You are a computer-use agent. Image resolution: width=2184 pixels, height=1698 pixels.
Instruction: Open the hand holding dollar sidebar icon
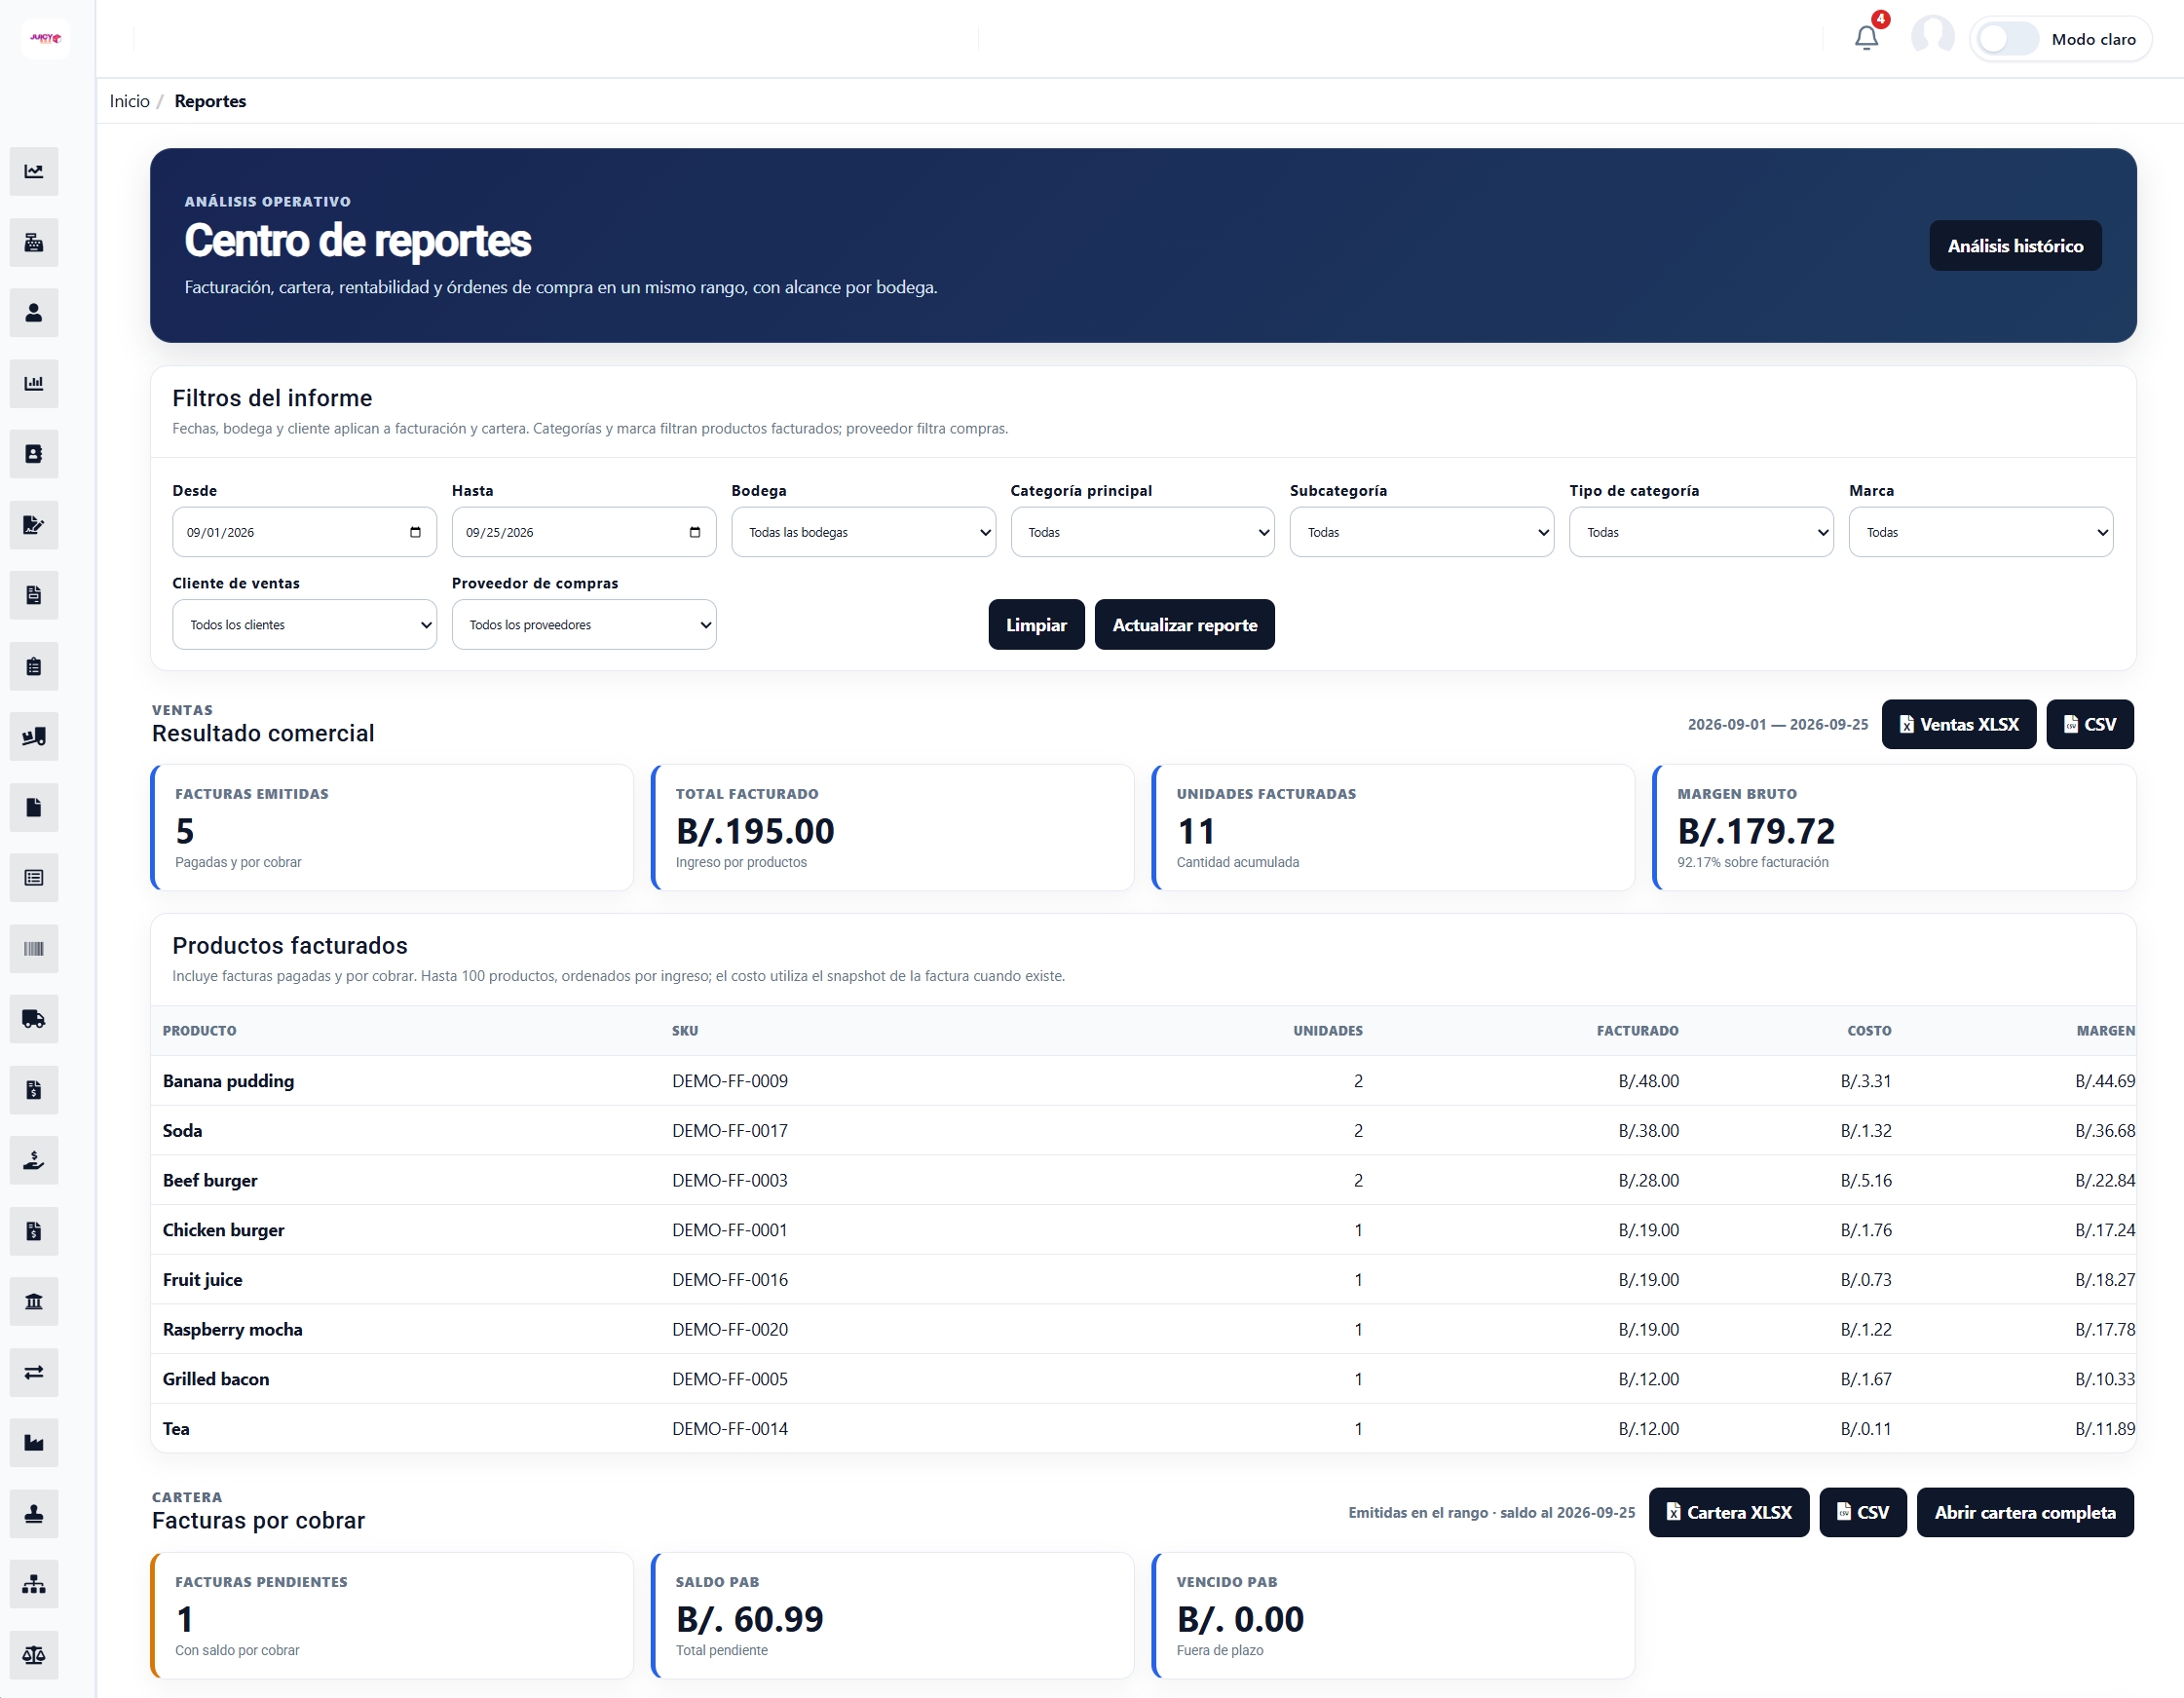[34, 1161]
